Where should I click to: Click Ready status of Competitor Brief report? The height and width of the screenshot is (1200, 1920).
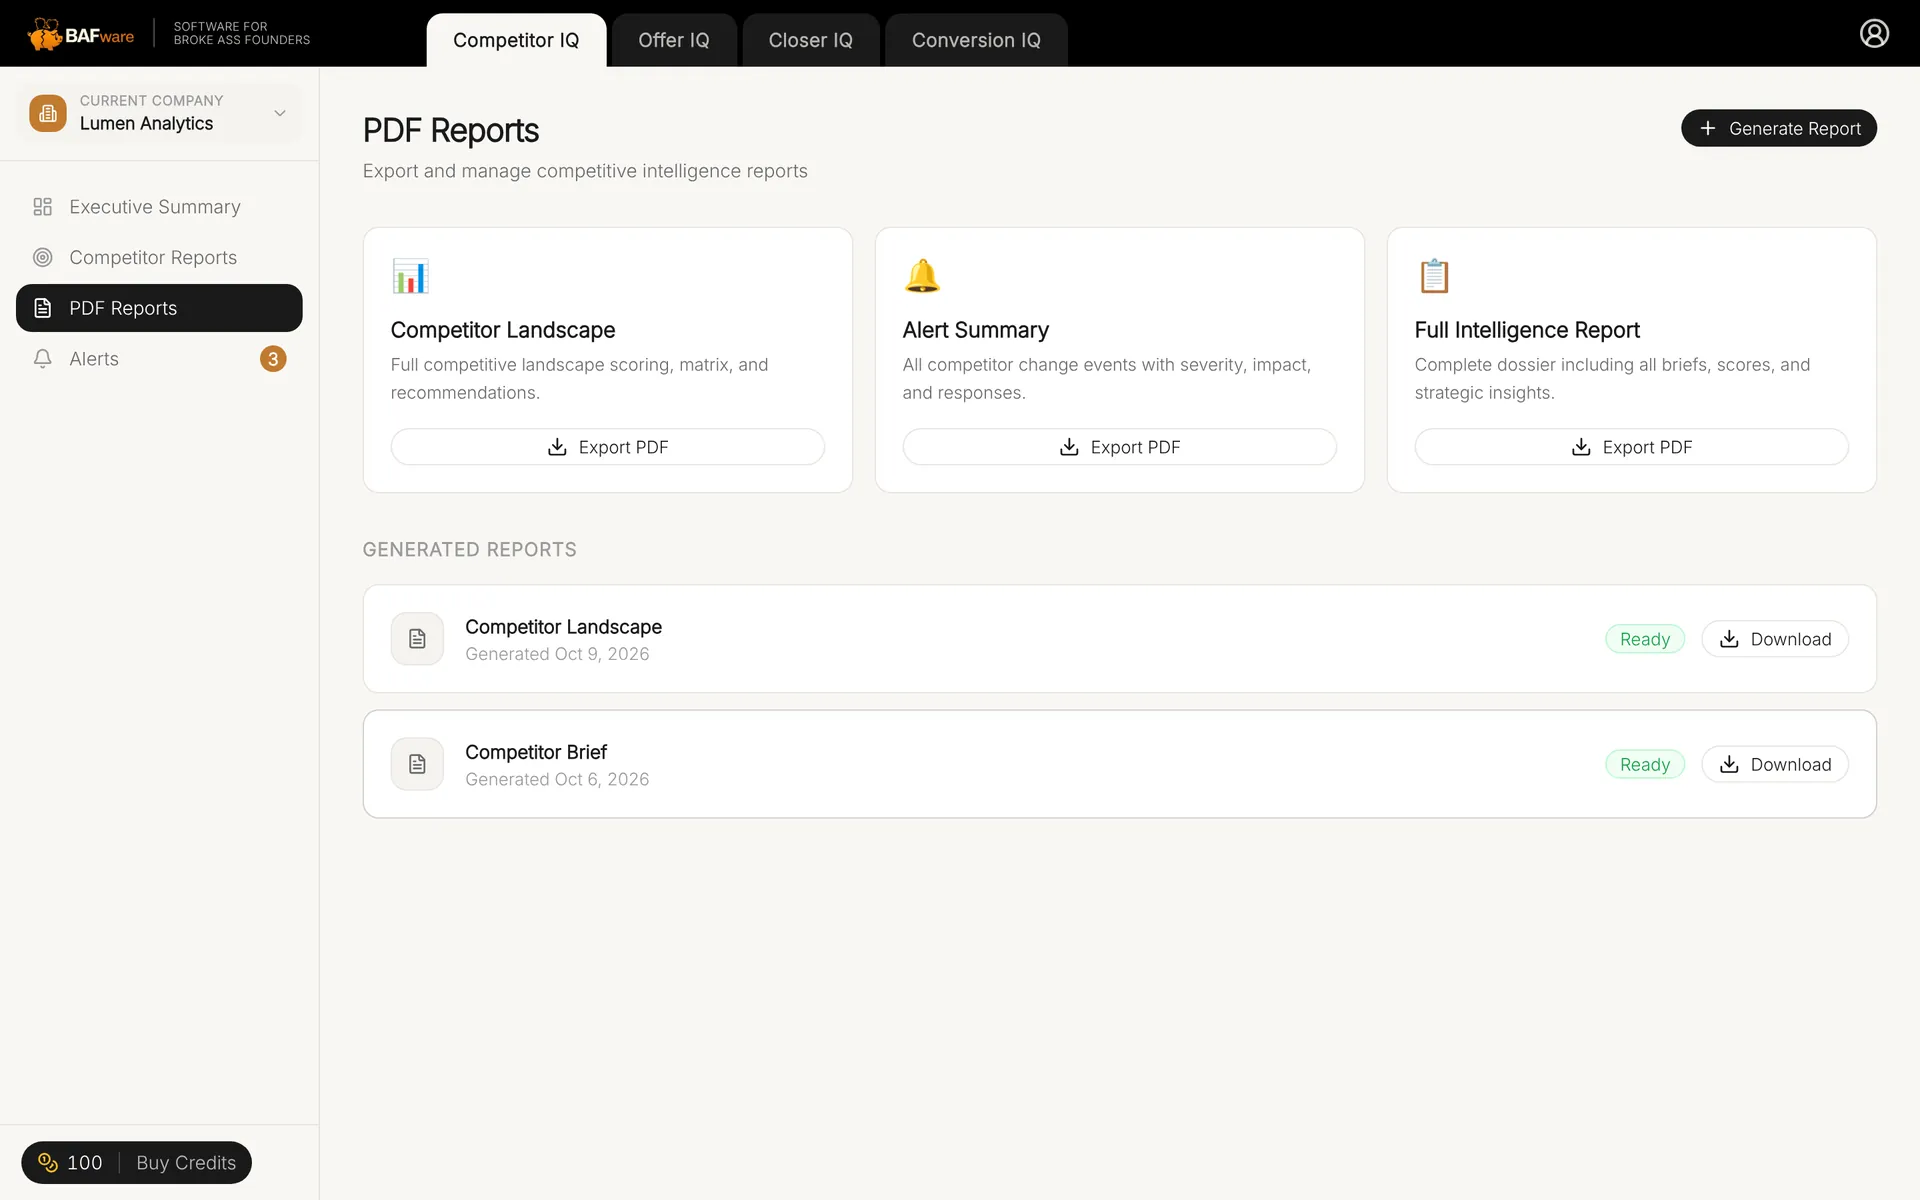pos(1645,764)
